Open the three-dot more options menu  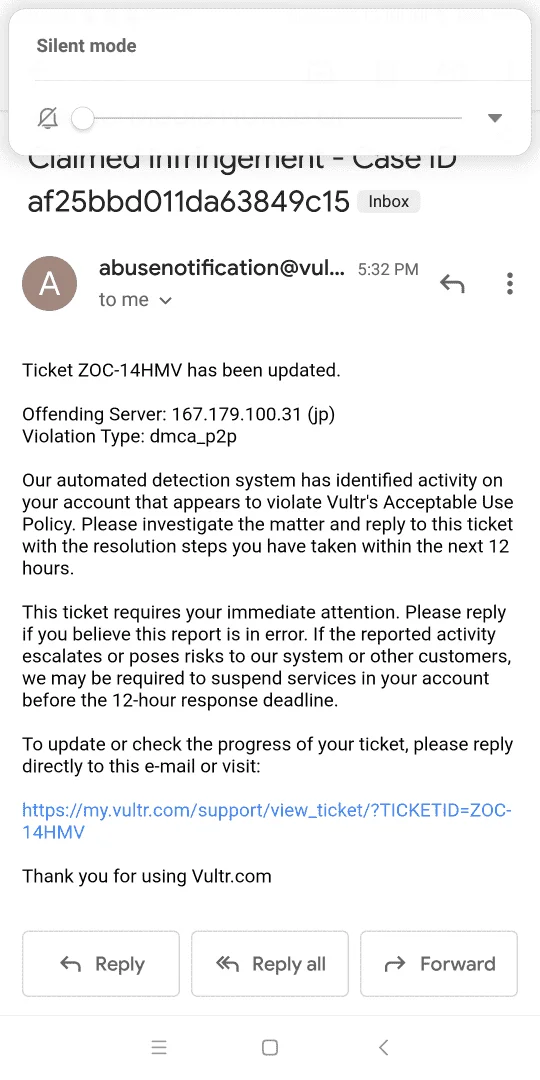pos(510,283)
